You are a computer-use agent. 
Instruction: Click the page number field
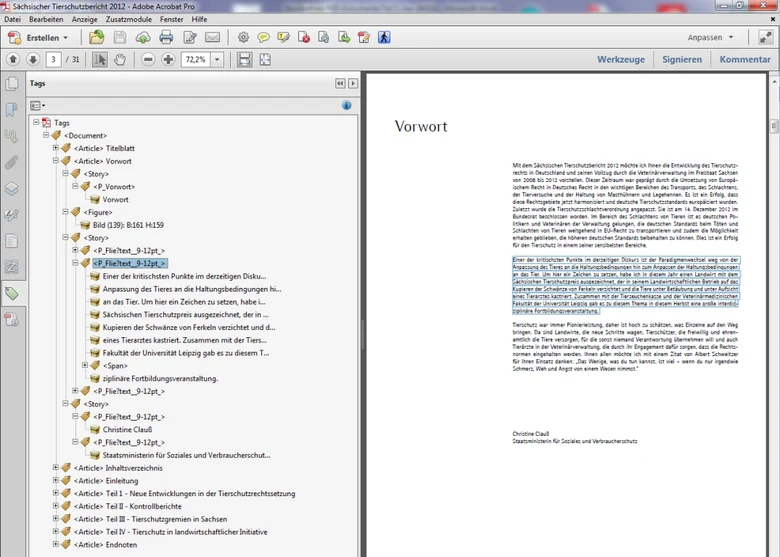(53, 60)
